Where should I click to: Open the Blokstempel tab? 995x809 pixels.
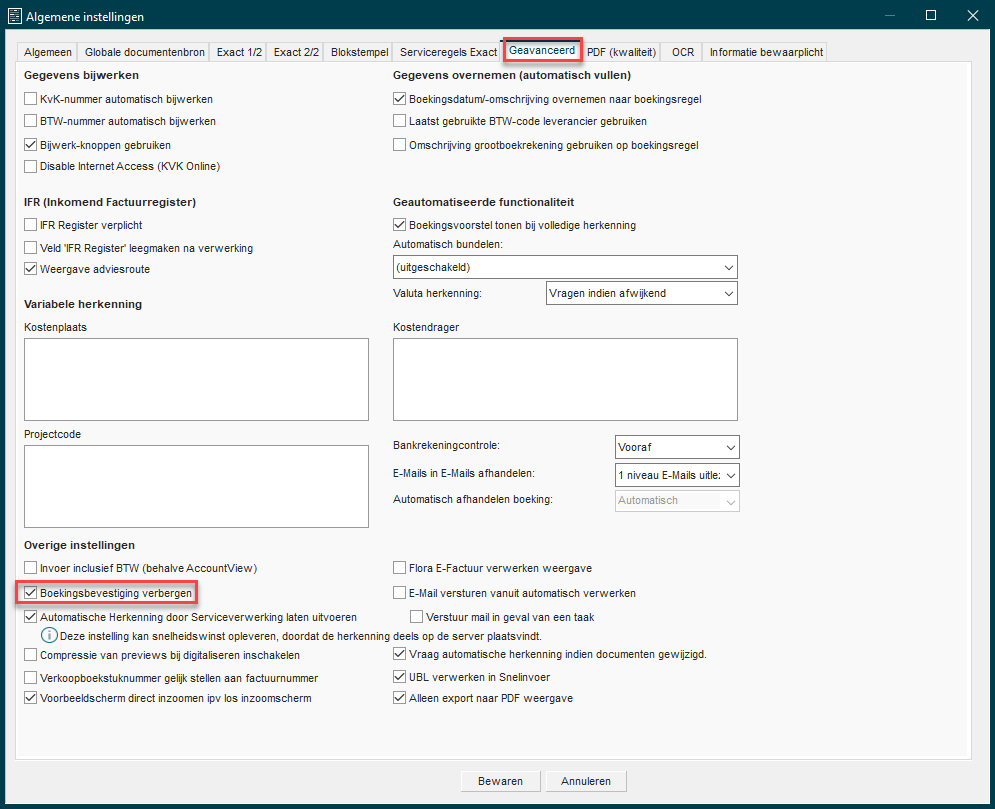(359, 52)
